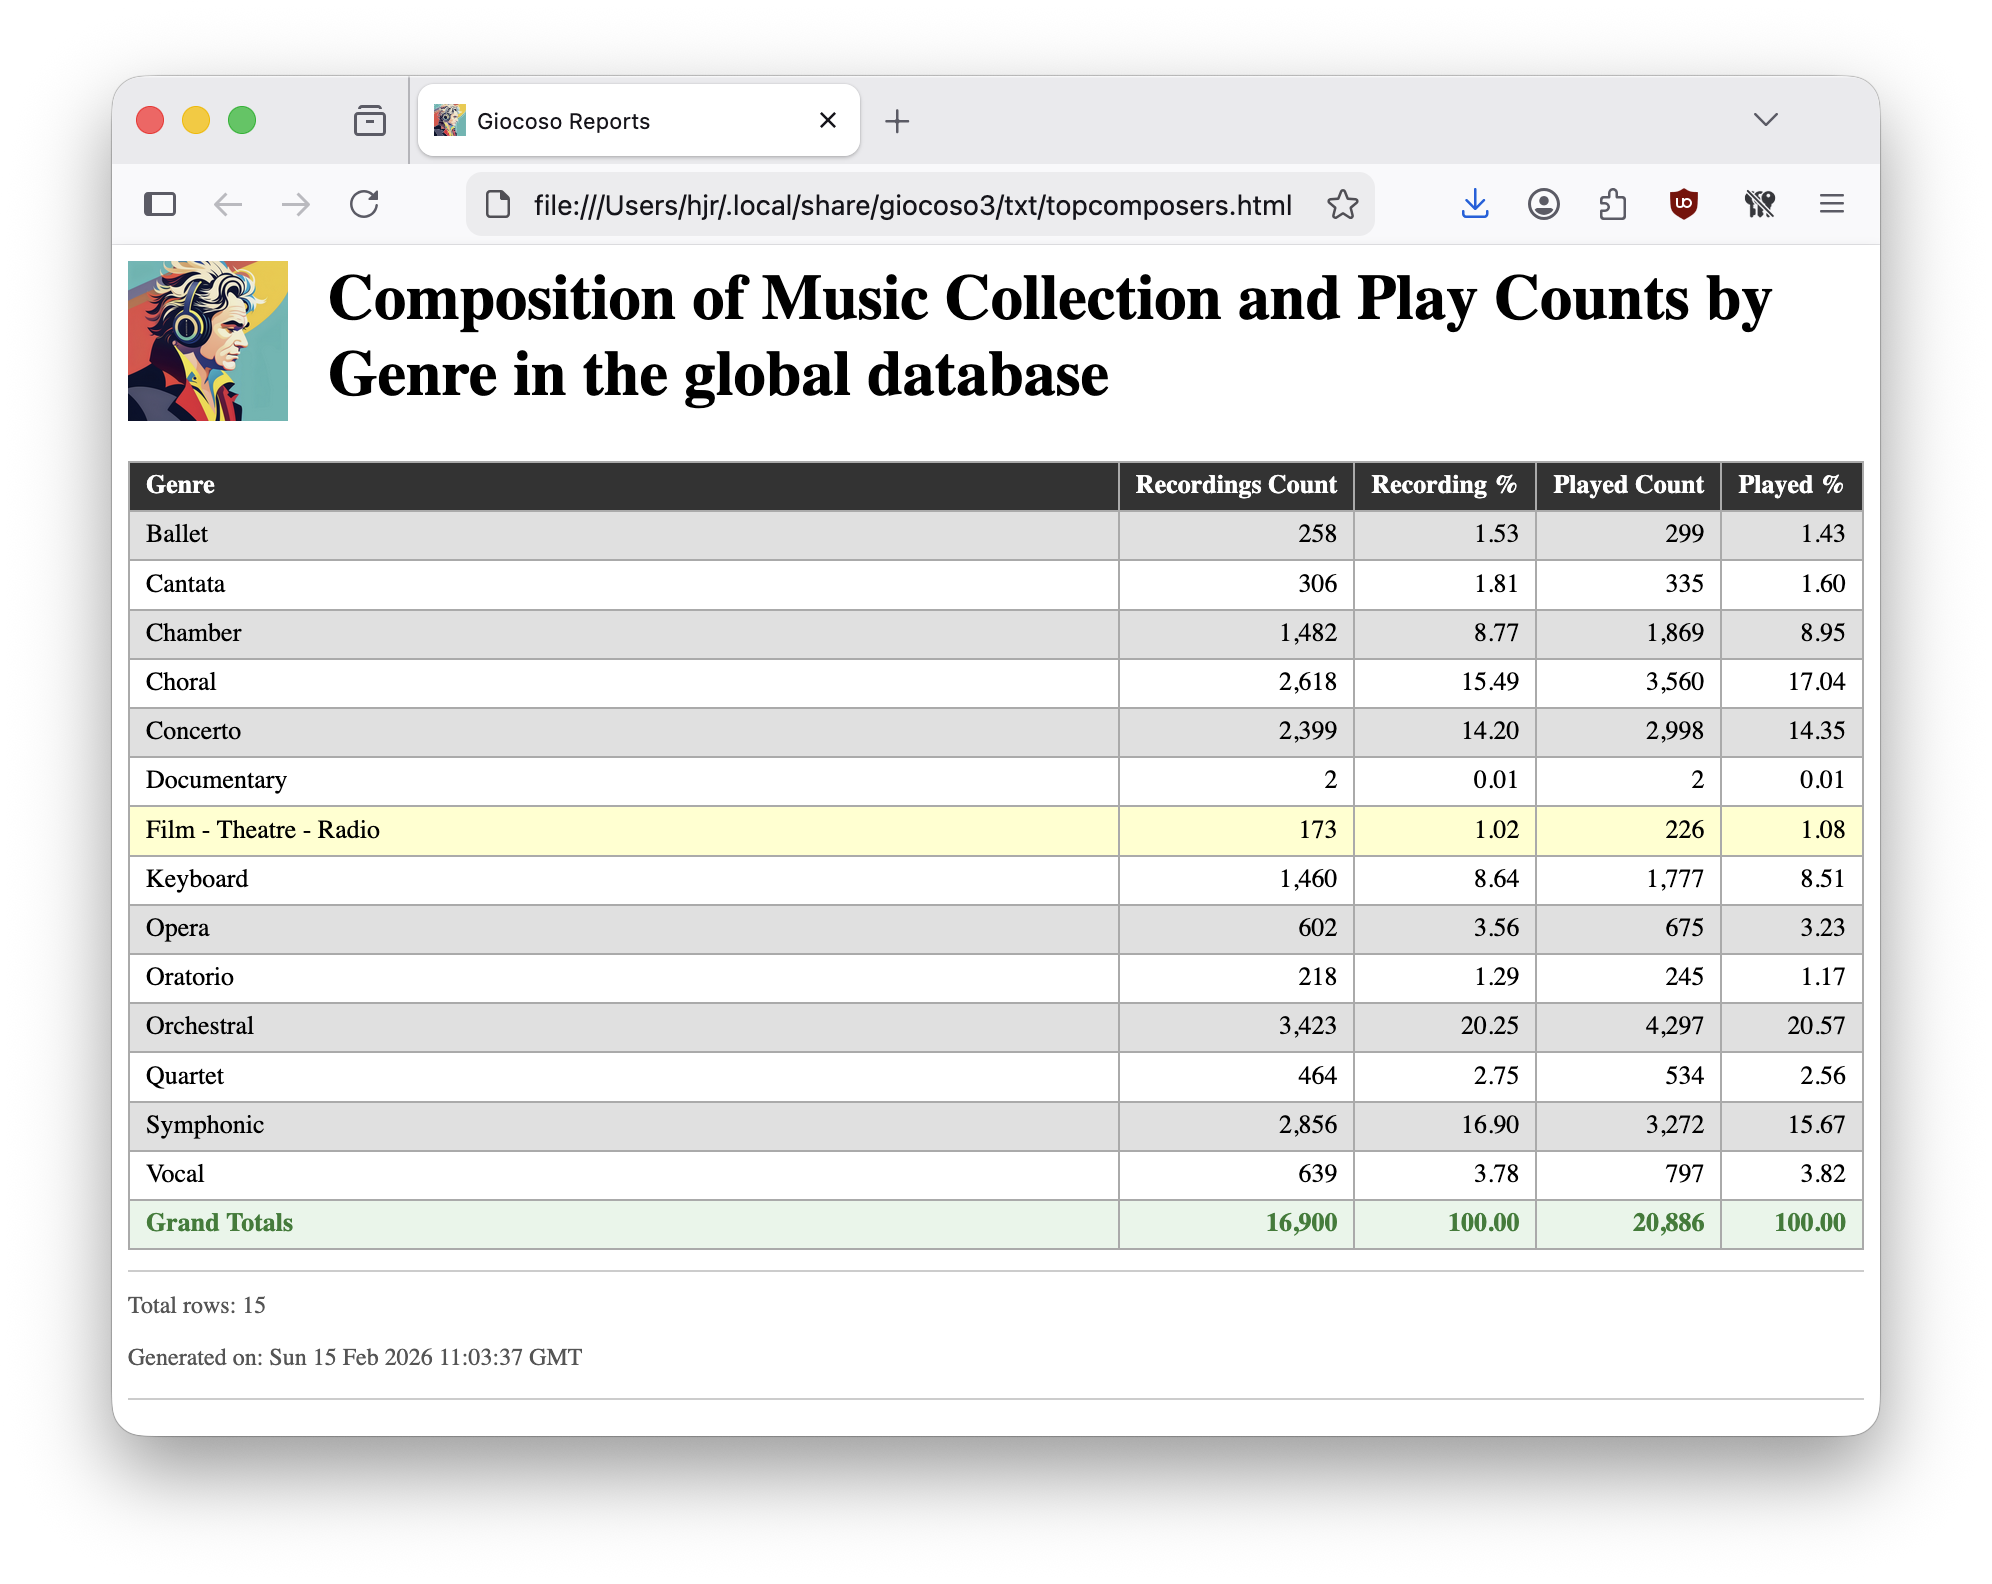Reload the current page
Viewport: 1992px width, 1584px height.
[364, 205]
